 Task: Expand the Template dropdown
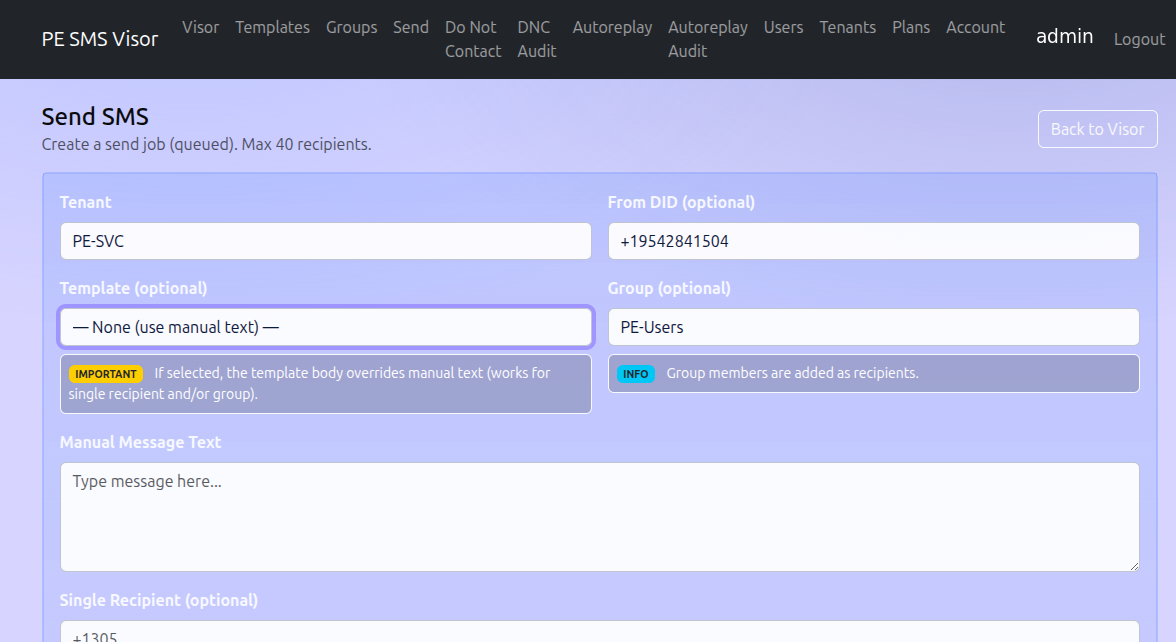coord(325,327)
